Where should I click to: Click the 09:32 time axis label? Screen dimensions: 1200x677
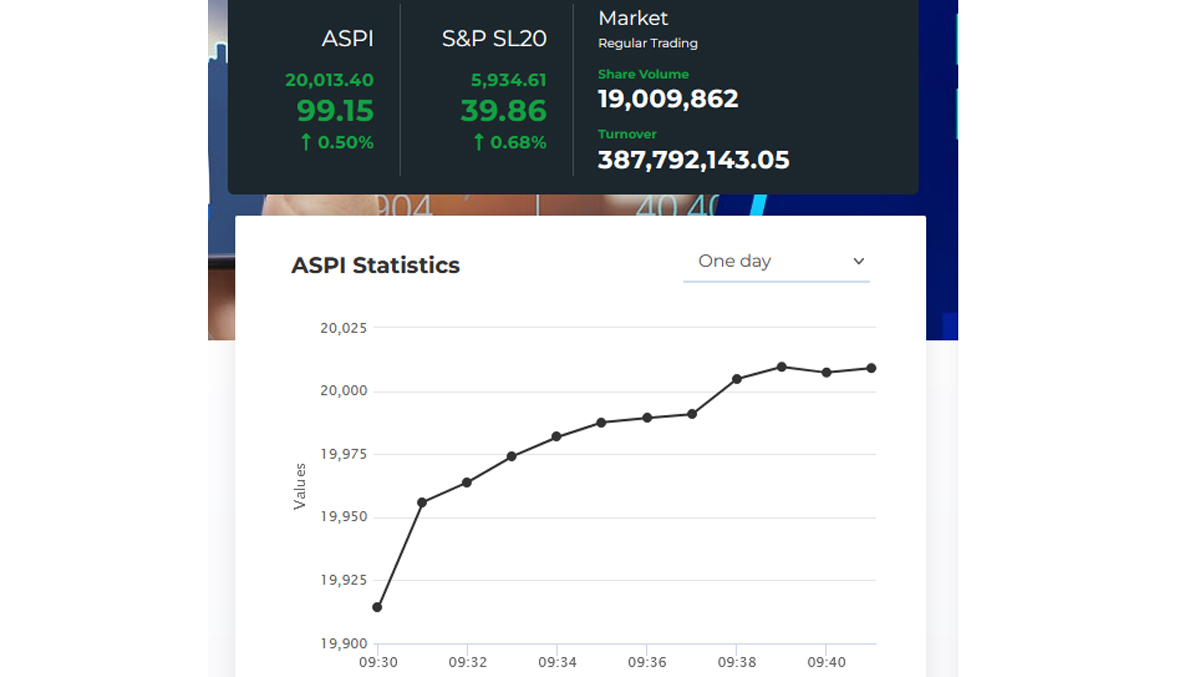467,662
